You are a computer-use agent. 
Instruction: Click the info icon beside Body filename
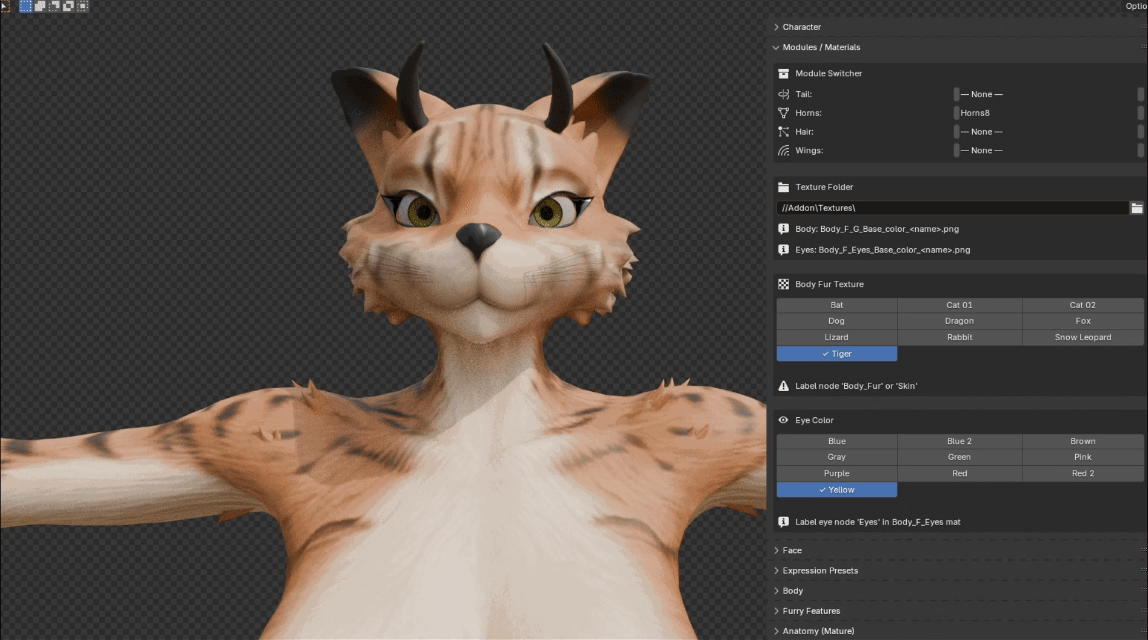783,228
